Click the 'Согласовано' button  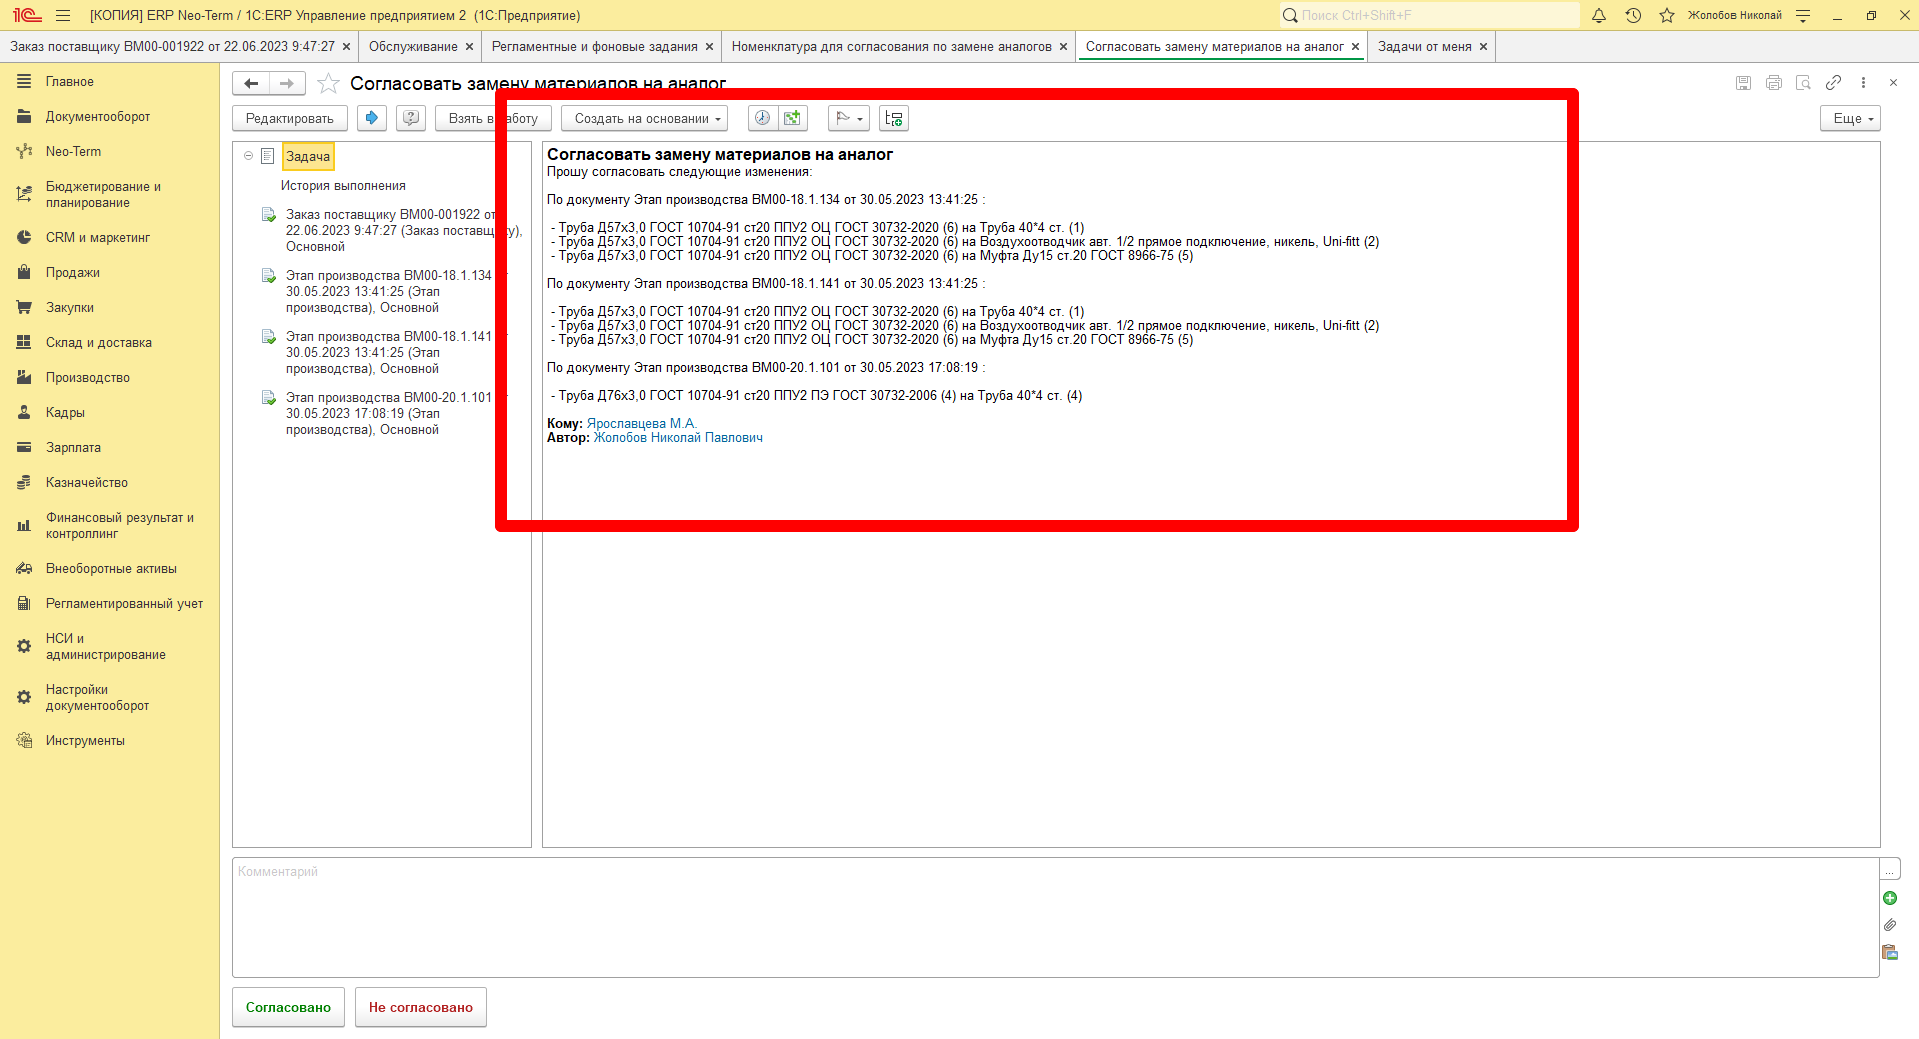pyautogui.click(x=288, y=1007)
